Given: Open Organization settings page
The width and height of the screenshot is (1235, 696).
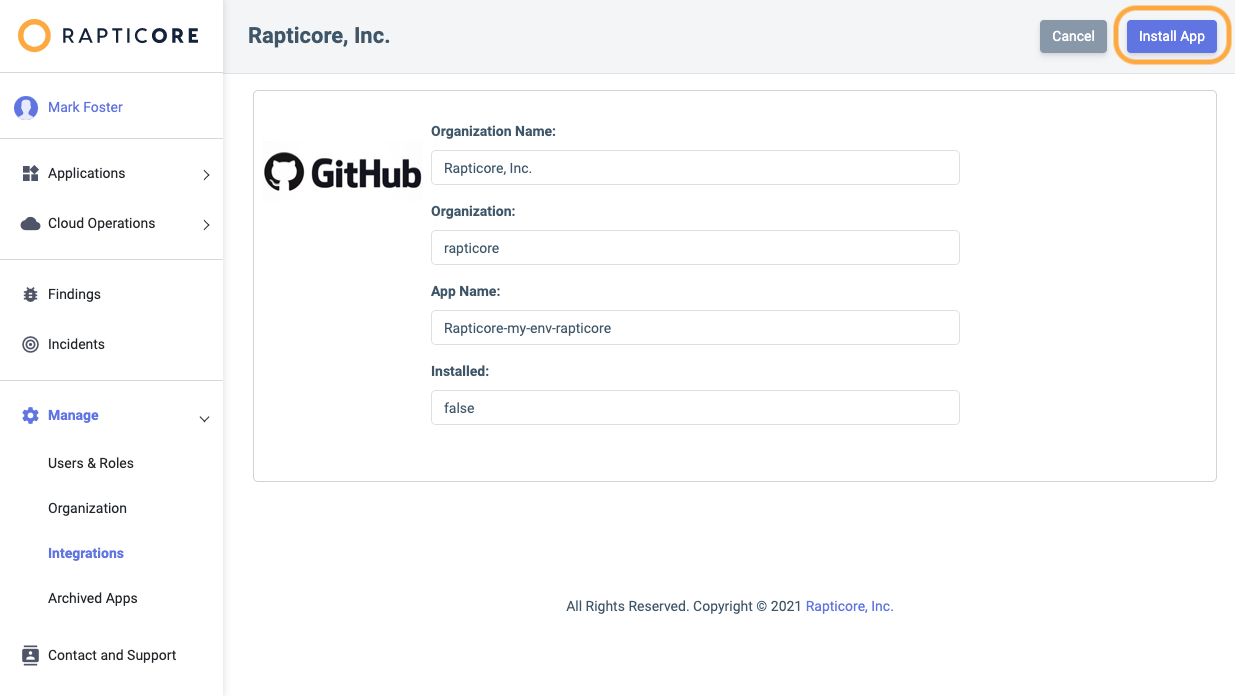Looking at the screenshot, I should 88,508.
